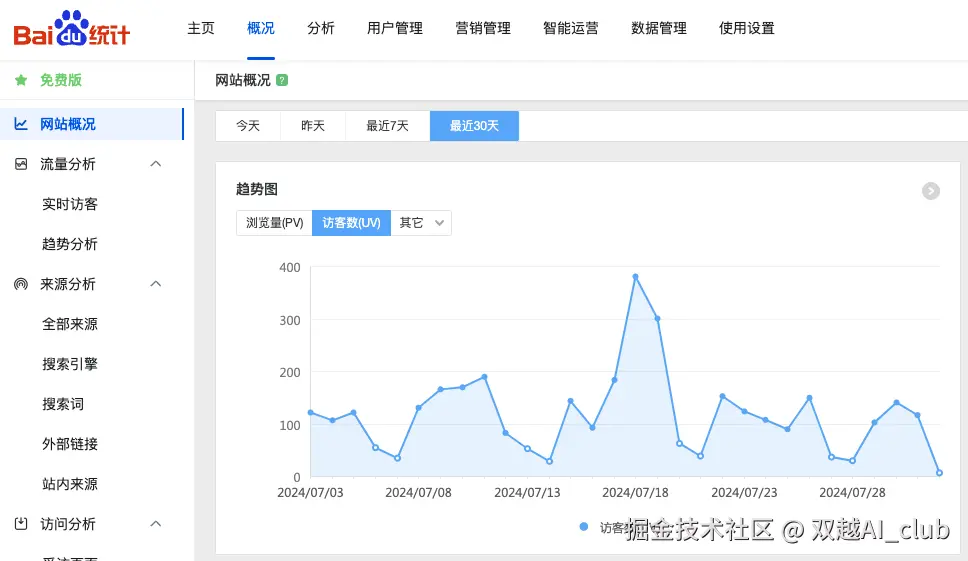
Task: Open 智能运营 in top navigation
Action: (x=570, y=28)
